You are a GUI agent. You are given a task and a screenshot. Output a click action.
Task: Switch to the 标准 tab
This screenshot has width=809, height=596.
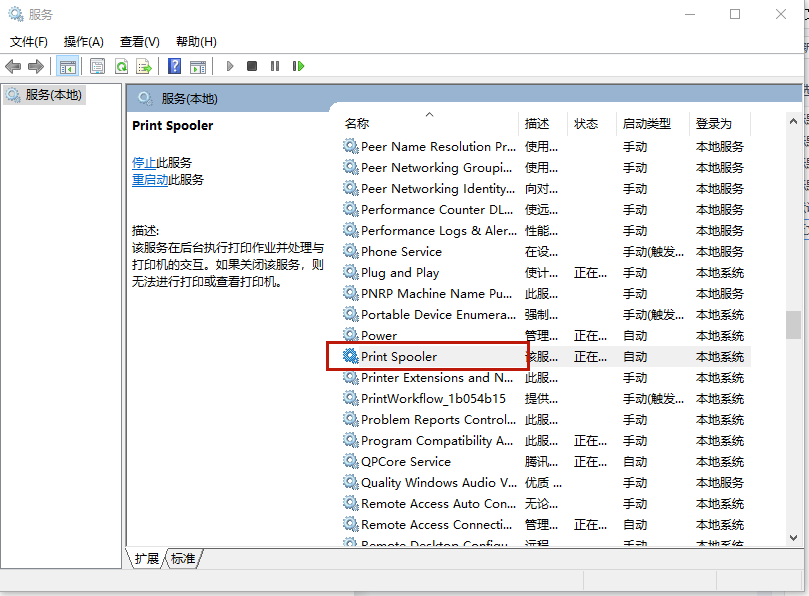[x=183, y=558]
